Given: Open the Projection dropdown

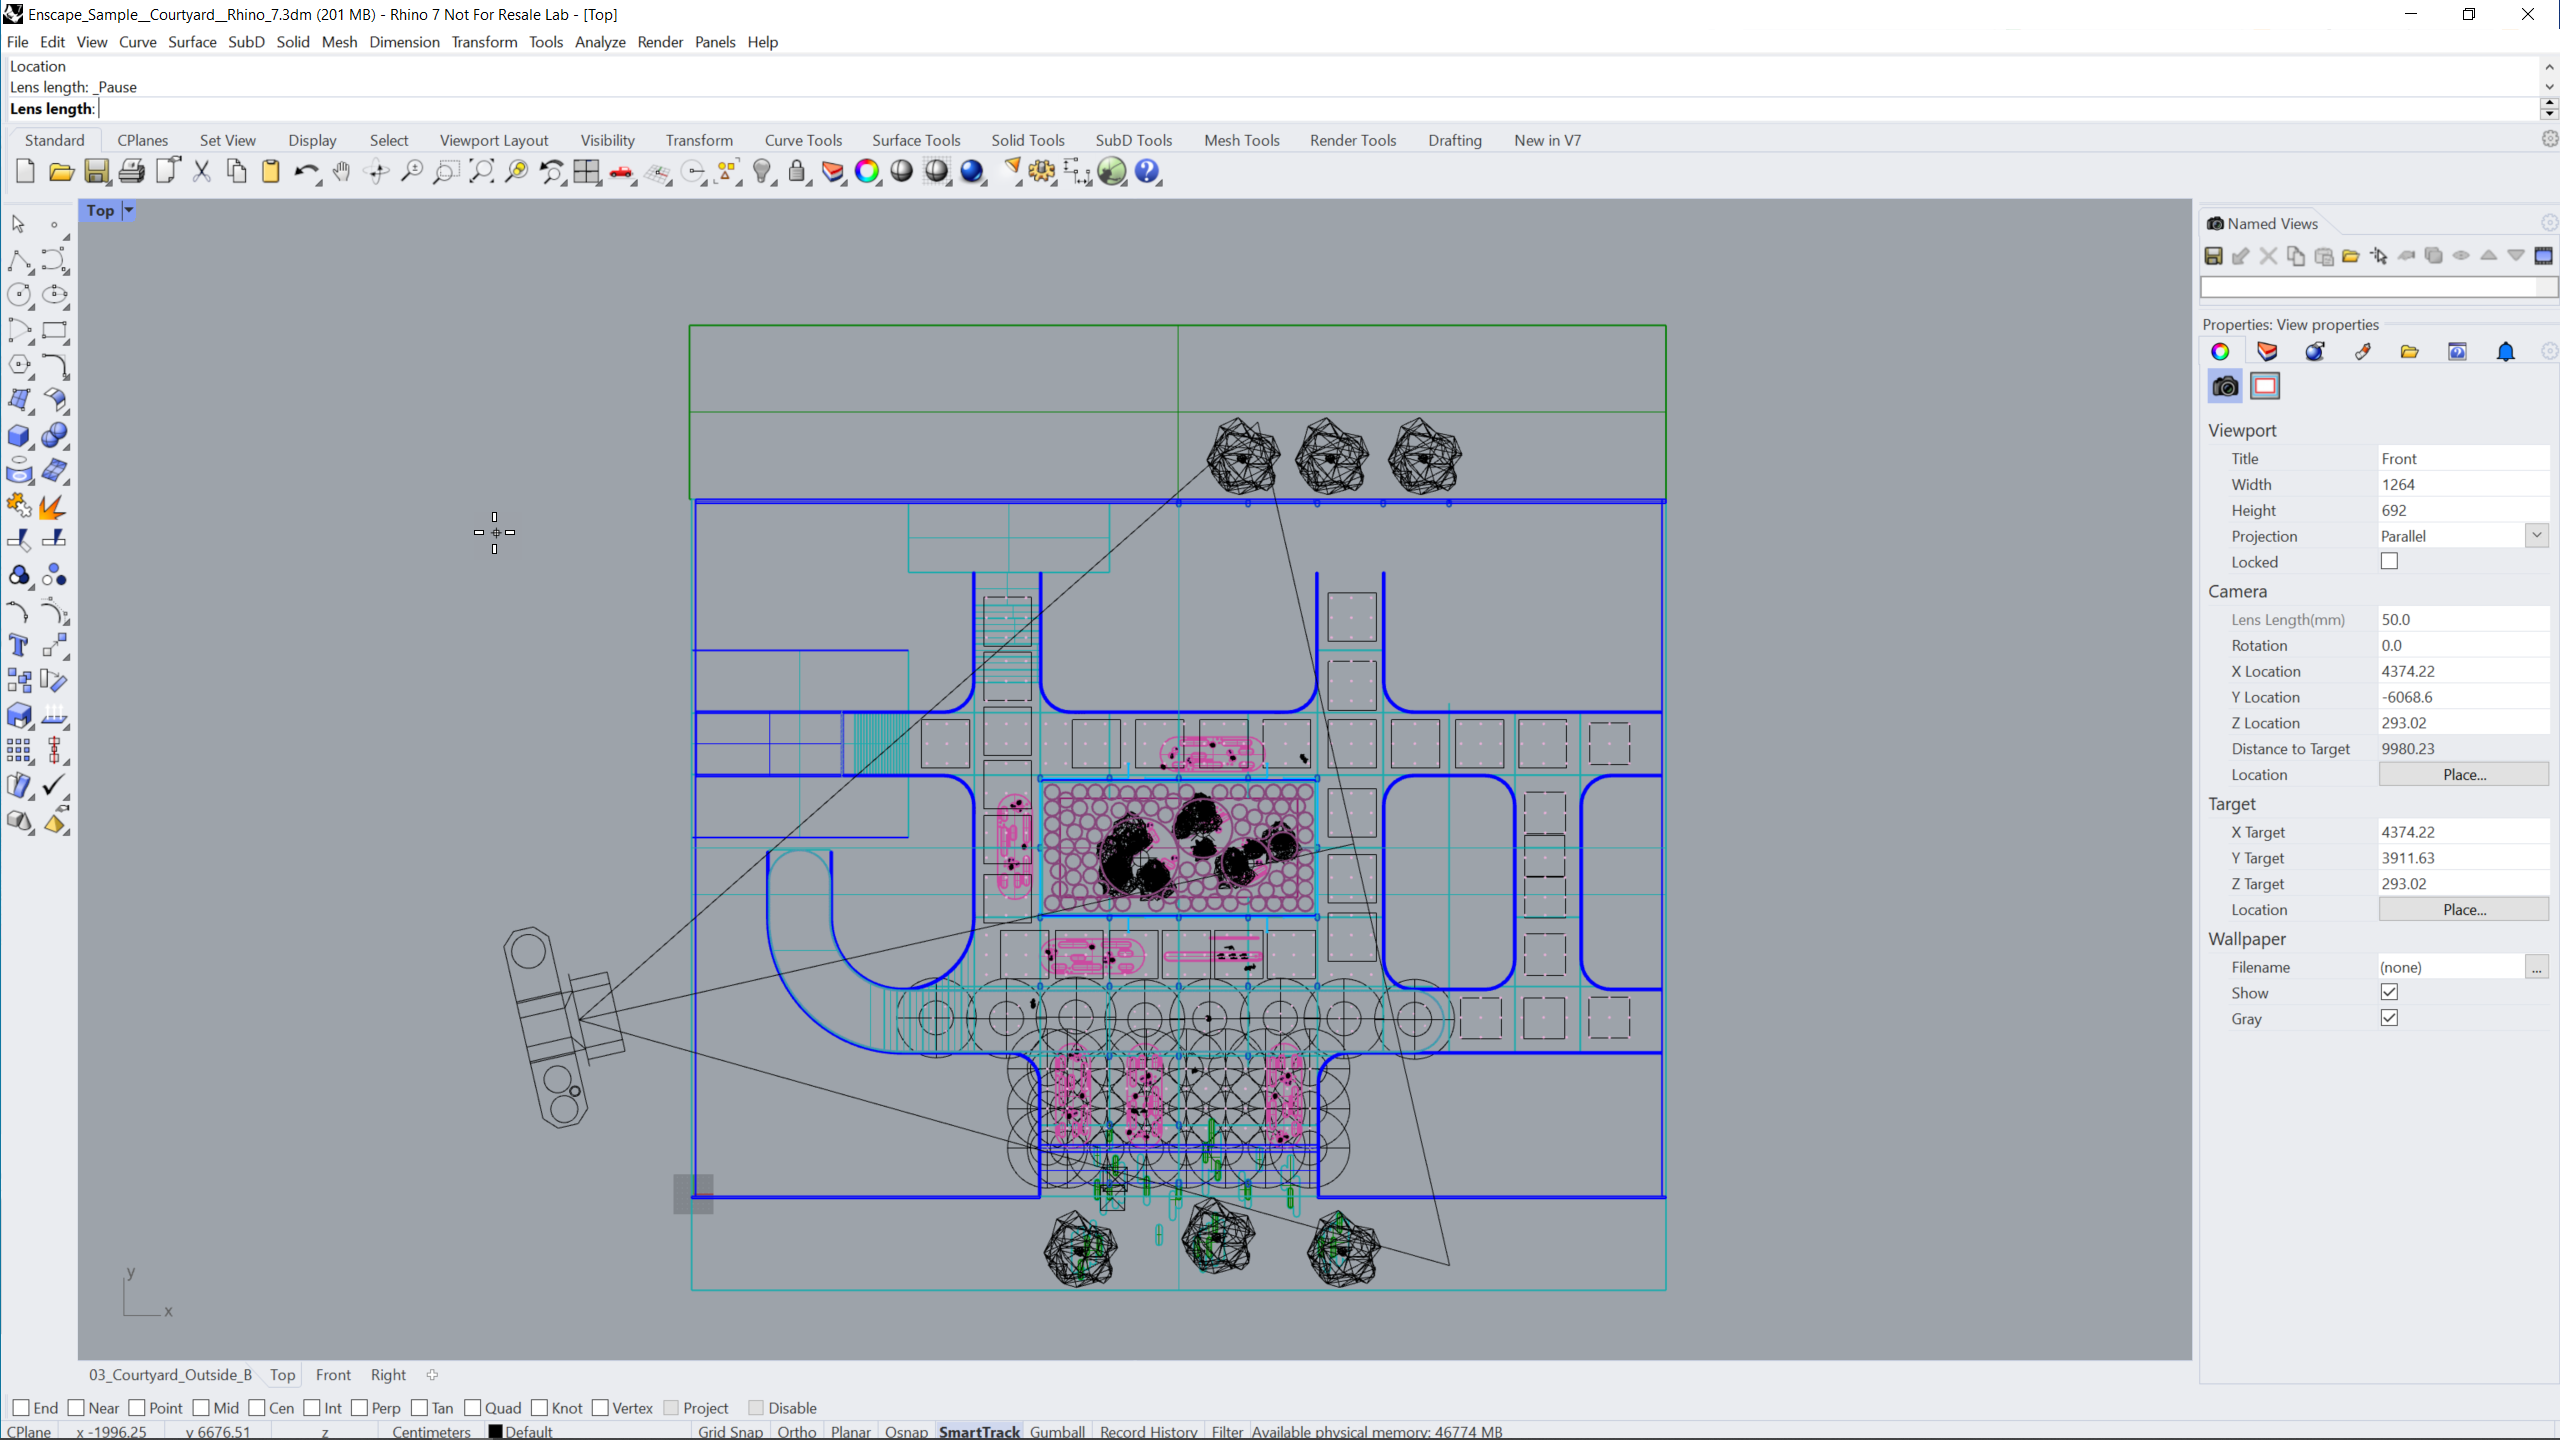Looking at the screenshot, I should click(2537, 536).
